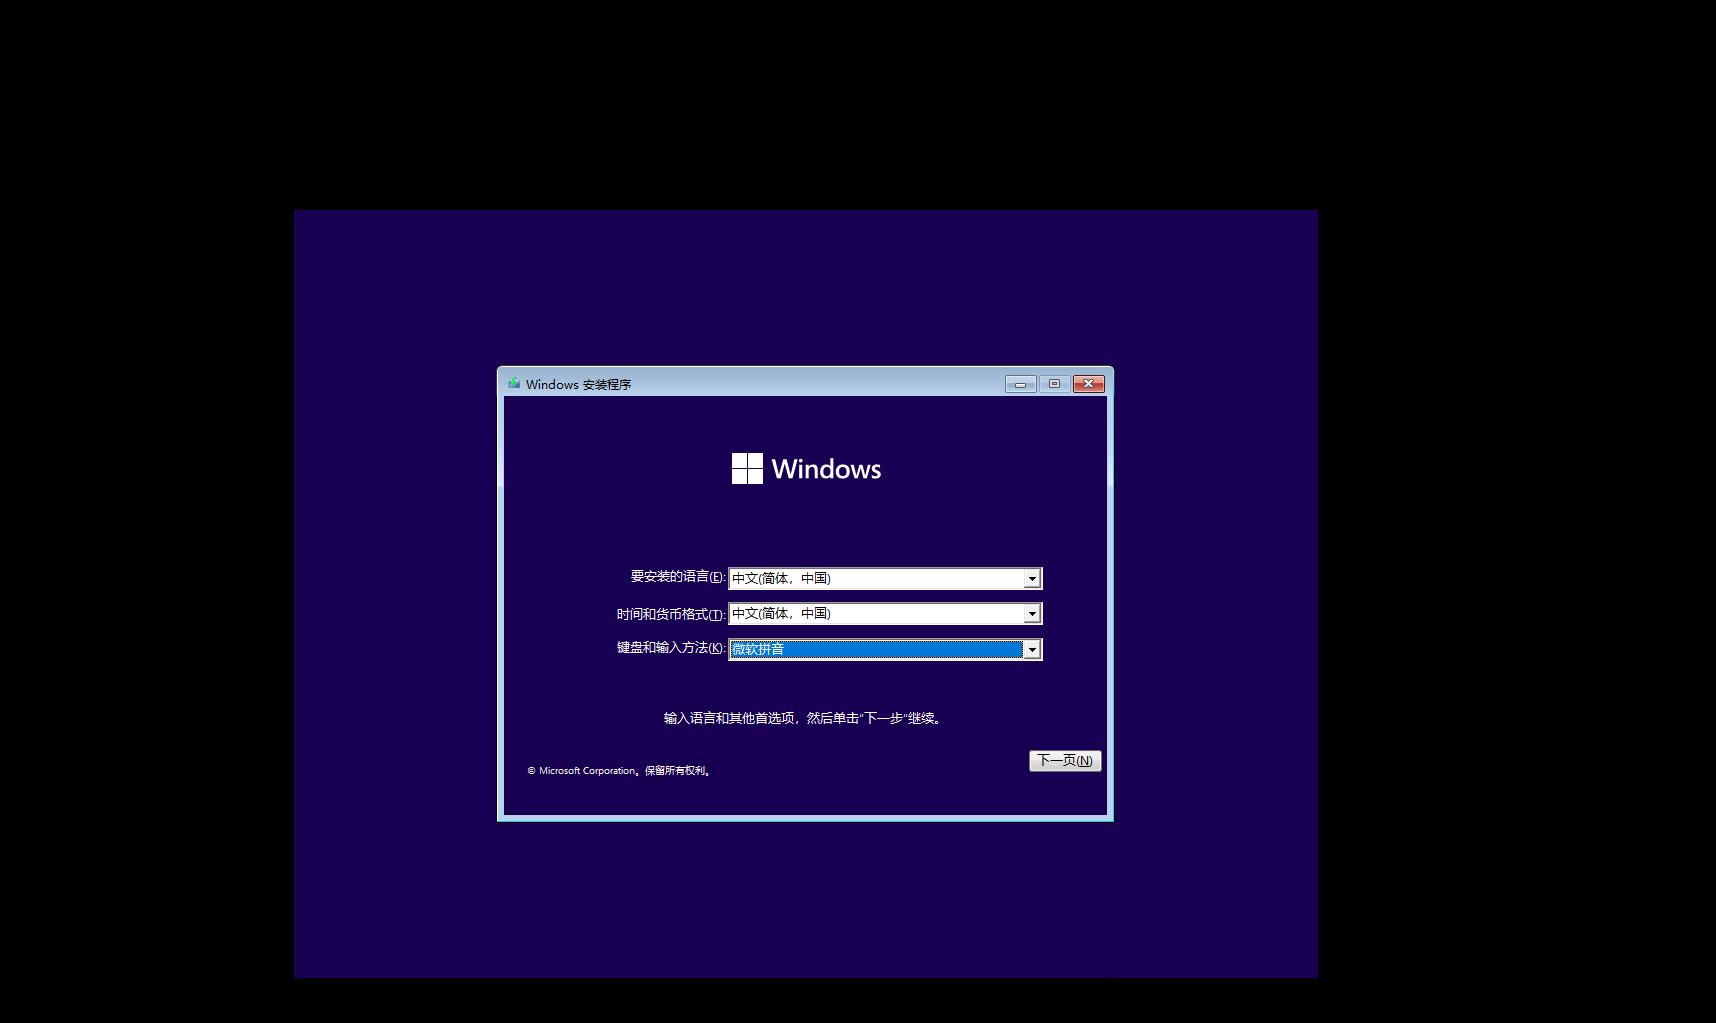Minimize the Windows 安装程序 window
The height and width of the screenshot is (1023, 1716).
tap(1020, 384)
